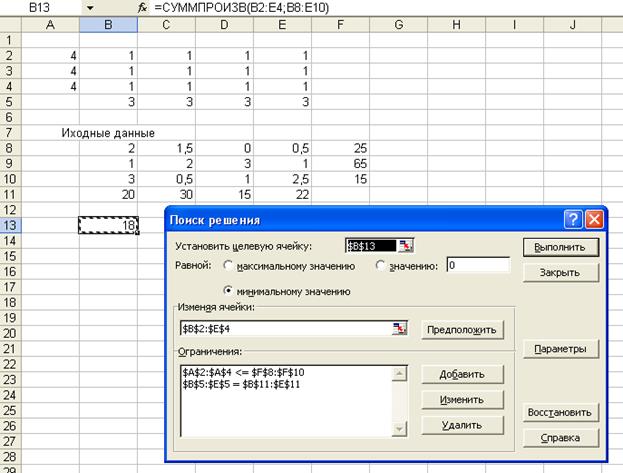This screenshot has width=623, height=473.
Task: Select constraint $B$5:$E$5 = $B$11:$E$11
Action: 241,384
